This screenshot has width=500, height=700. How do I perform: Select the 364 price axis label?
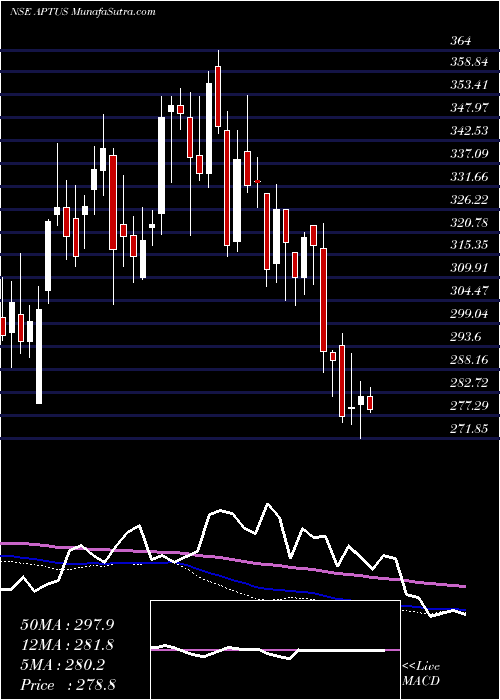(460, 41)
